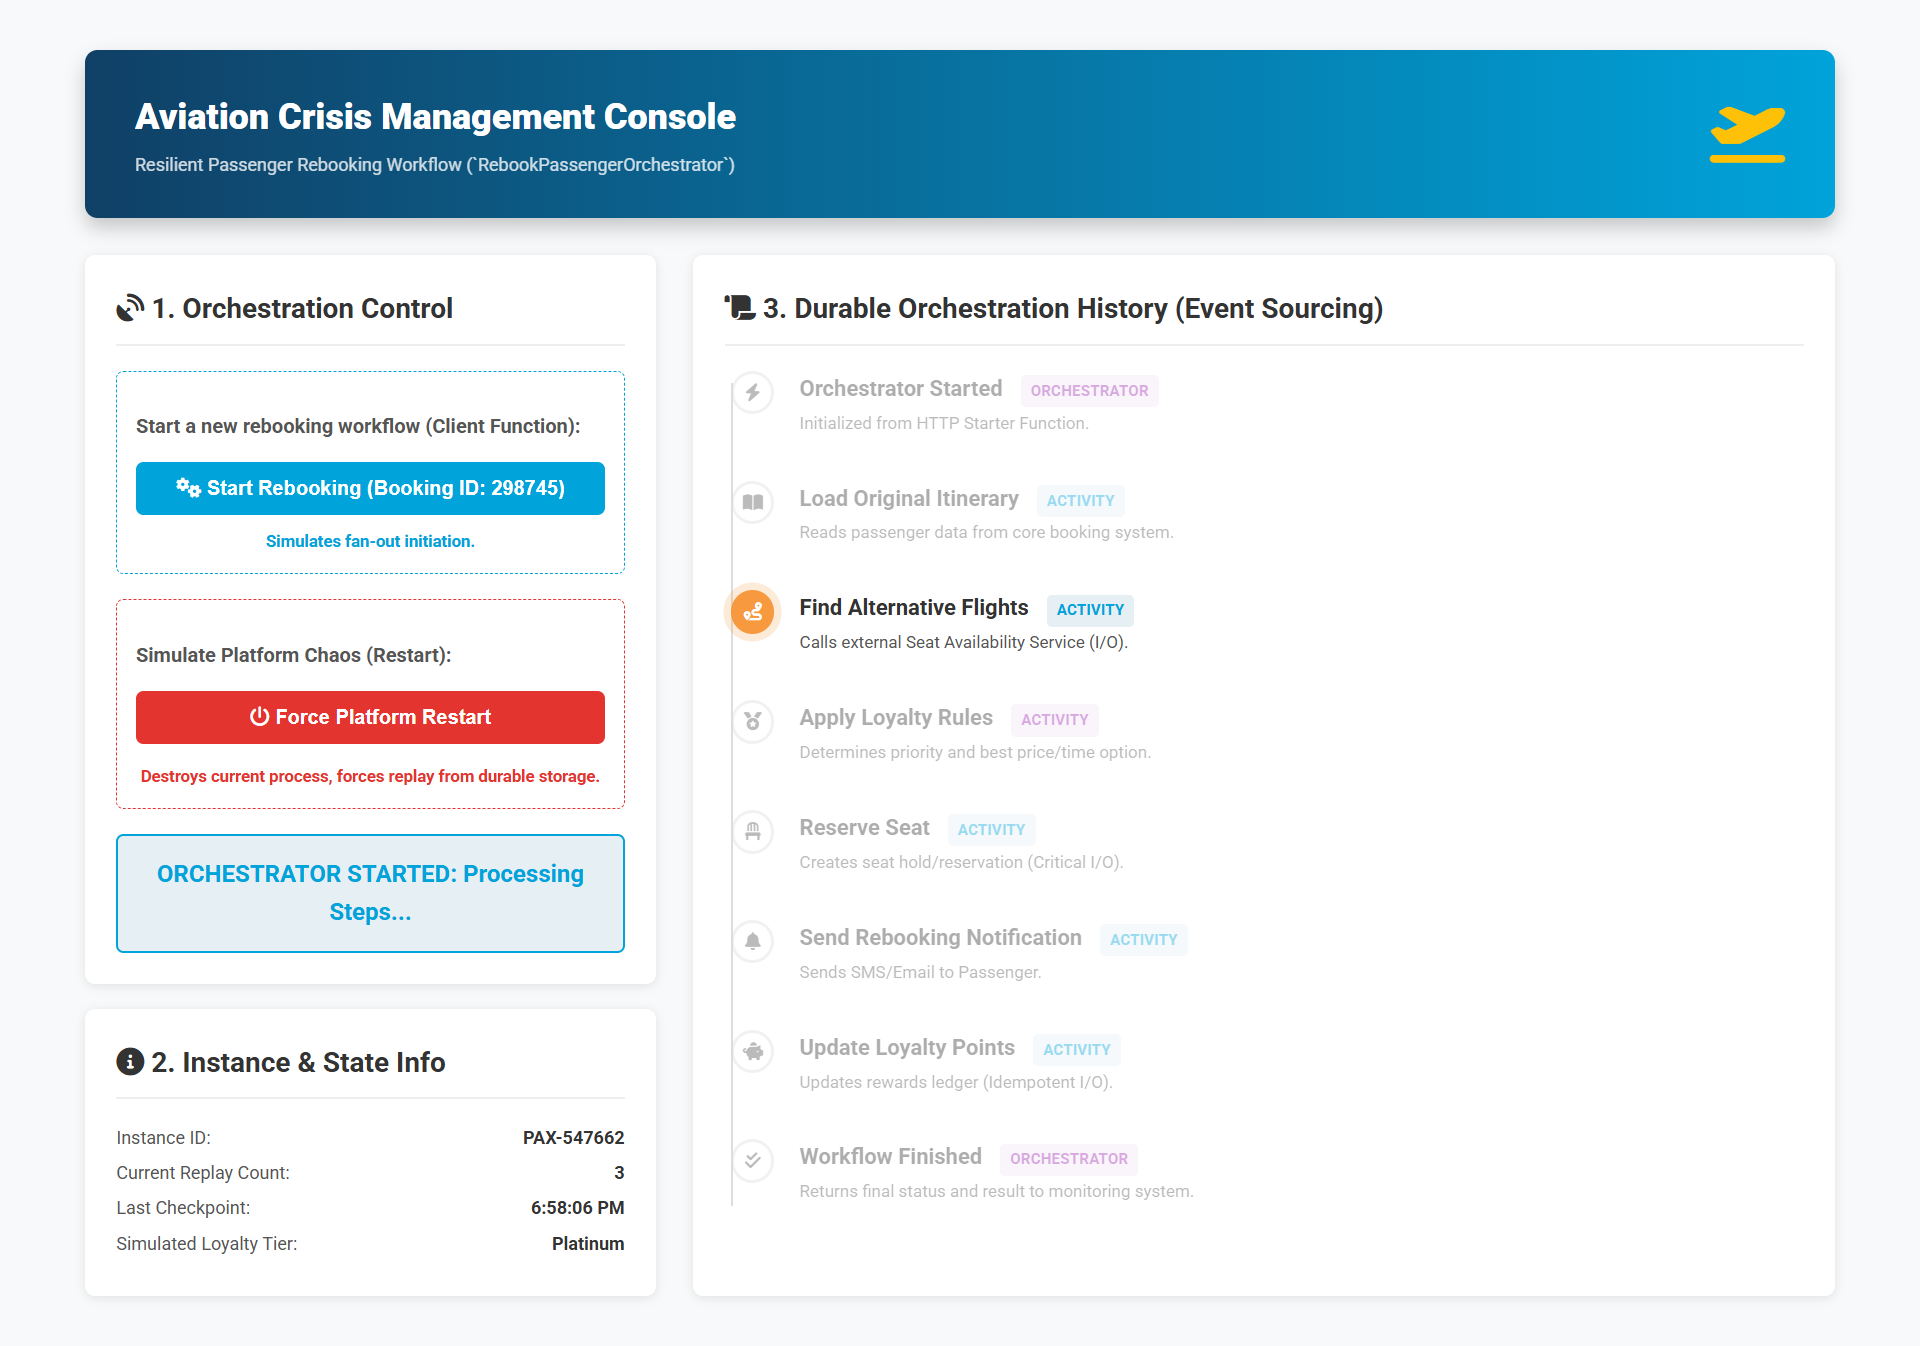Image resolution: width=1920 pixels, height=1346 pixels.
Task: Click the Send Rebooking Notification bell icon
Action: coord(753,941)
